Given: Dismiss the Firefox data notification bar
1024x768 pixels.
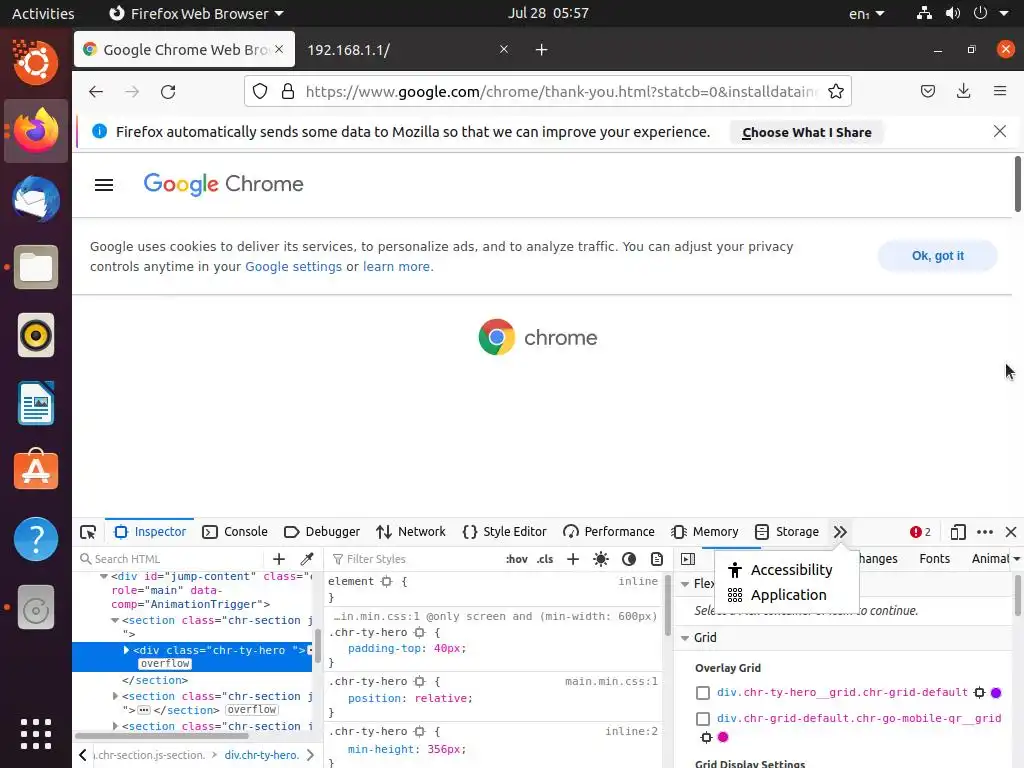Looking at the screenshot, I should click(x=1000, y=131).
